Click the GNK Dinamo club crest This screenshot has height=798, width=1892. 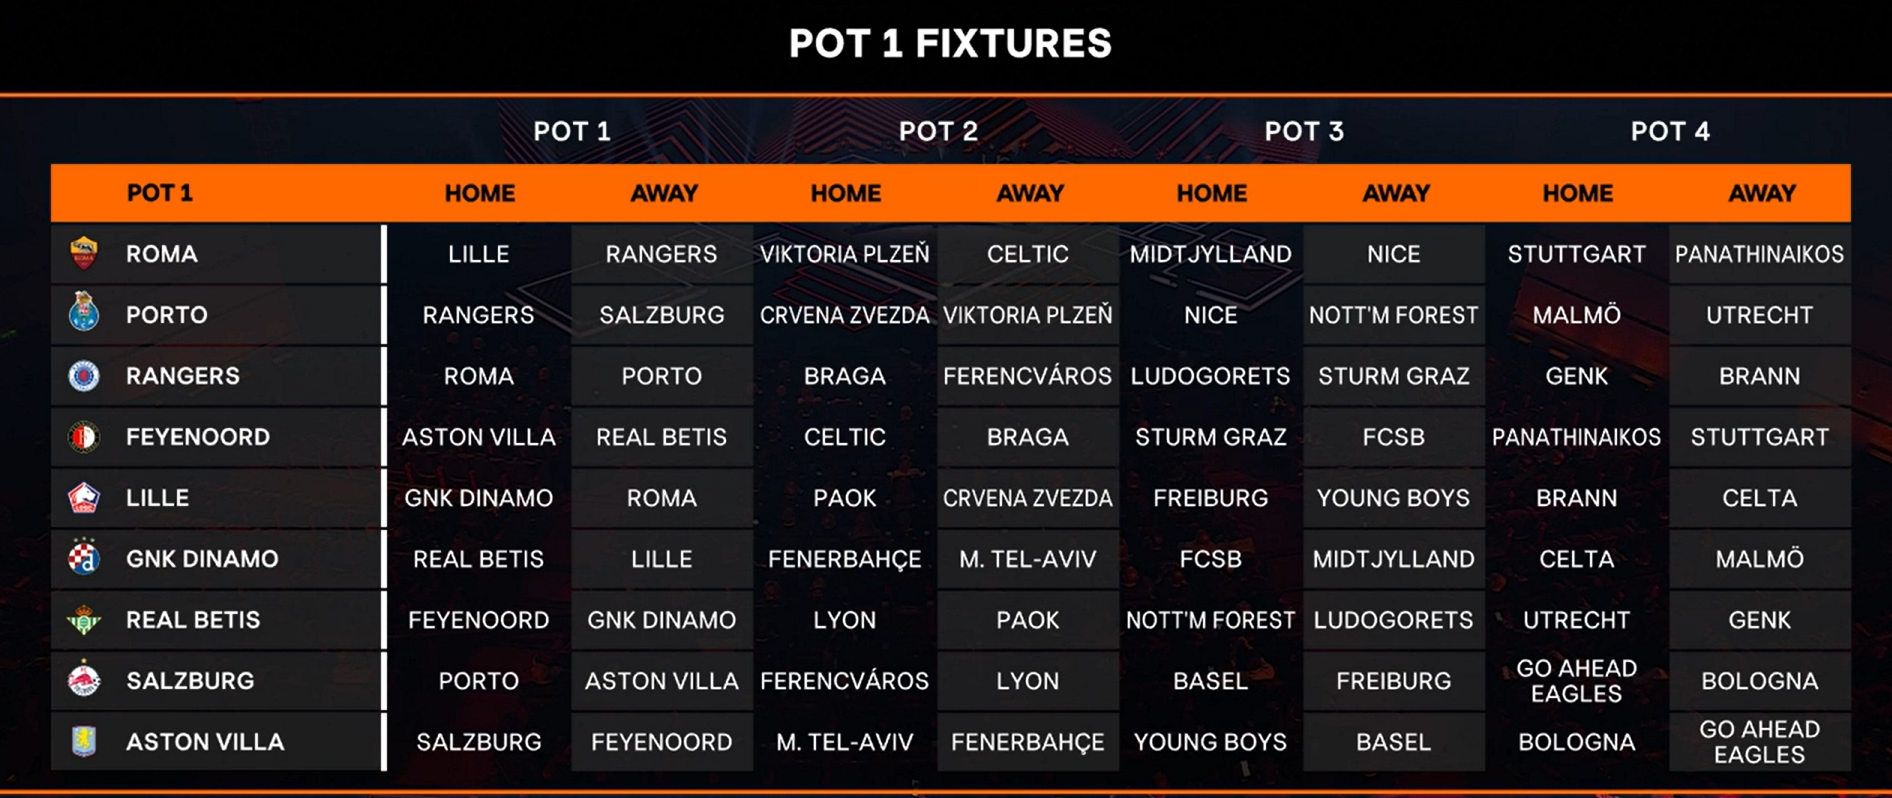[x=84, y=558]
